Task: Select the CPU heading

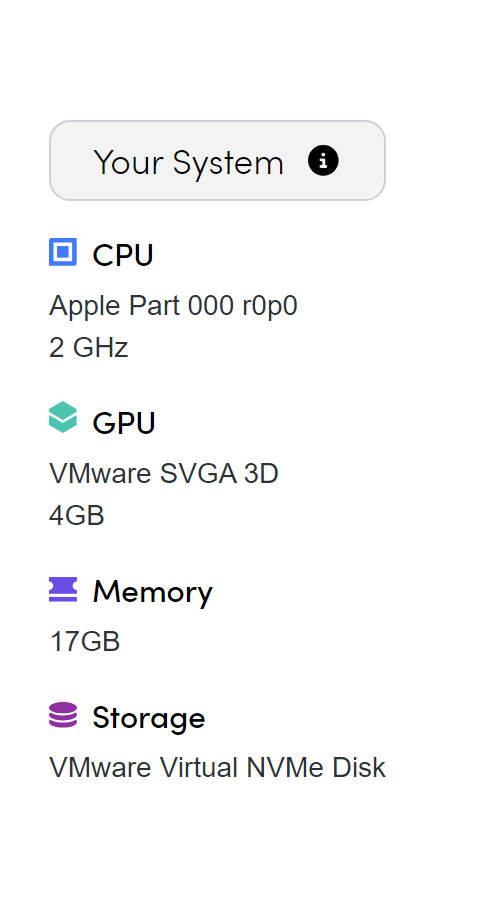Action: tap(123, 255)
